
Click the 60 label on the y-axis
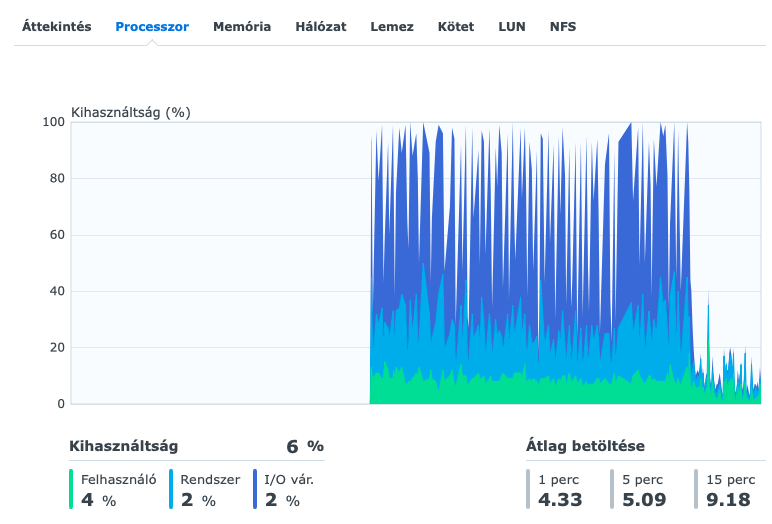(57, 234)
